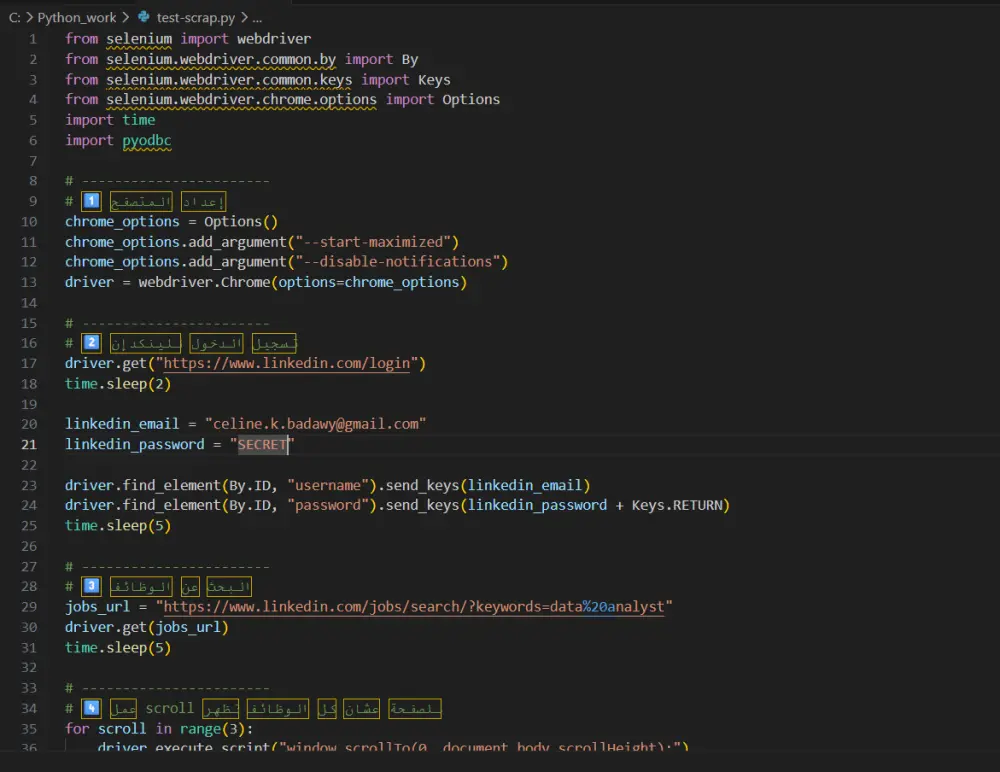Click the '--disable-notifications' argument string
1000x772 pixels.
click(x=398, y=262)
